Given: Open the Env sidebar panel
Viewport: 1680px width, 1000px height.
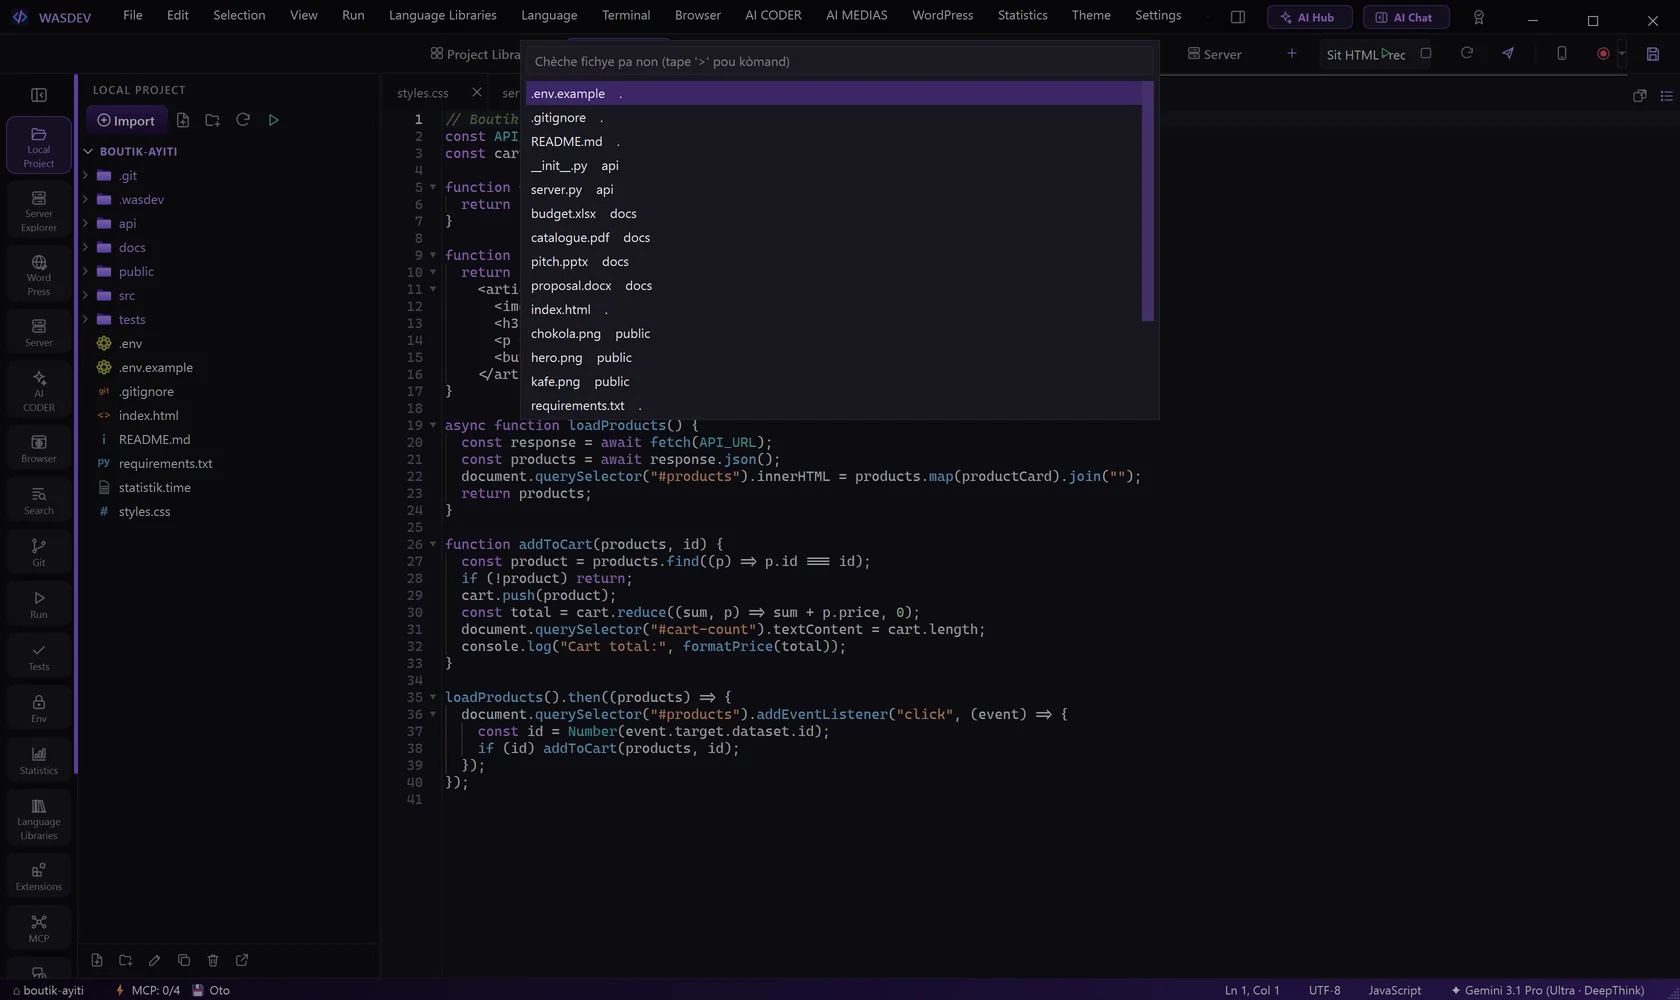Looking at the screenshot, I should coord(38,709).
